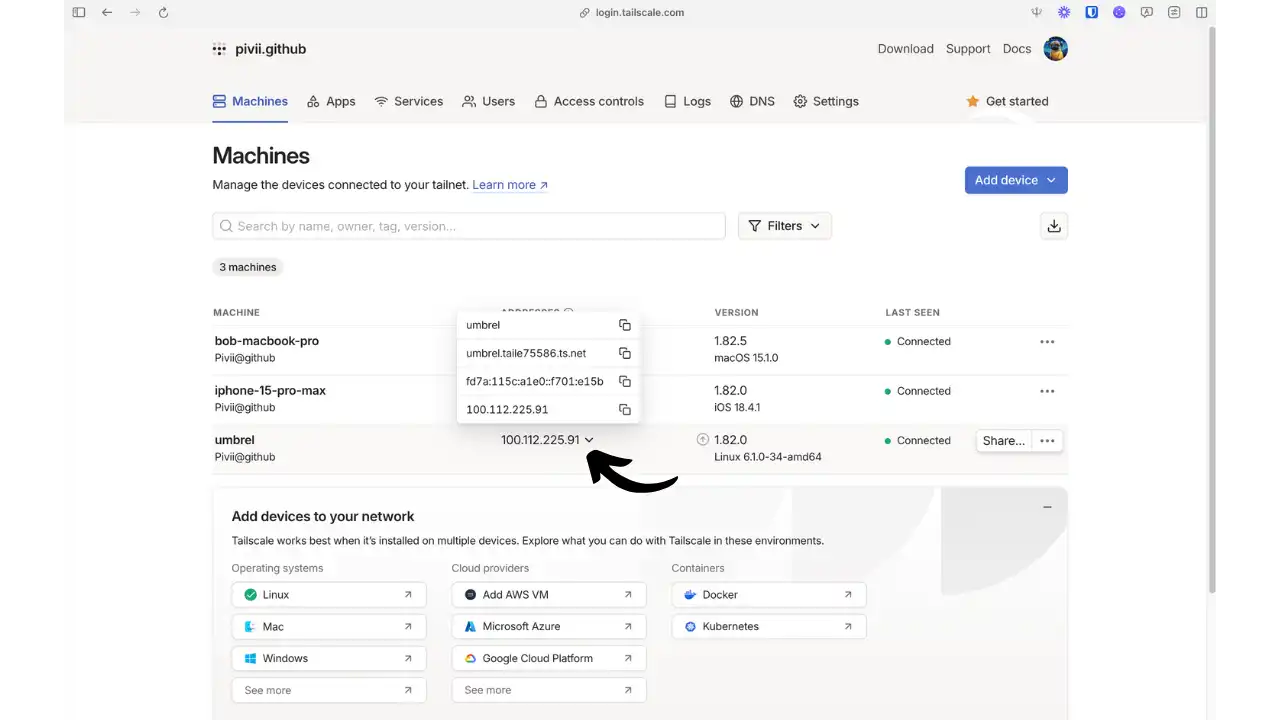Click the Get started star icon
1280x720 pixels.
(x=973, y=101)
